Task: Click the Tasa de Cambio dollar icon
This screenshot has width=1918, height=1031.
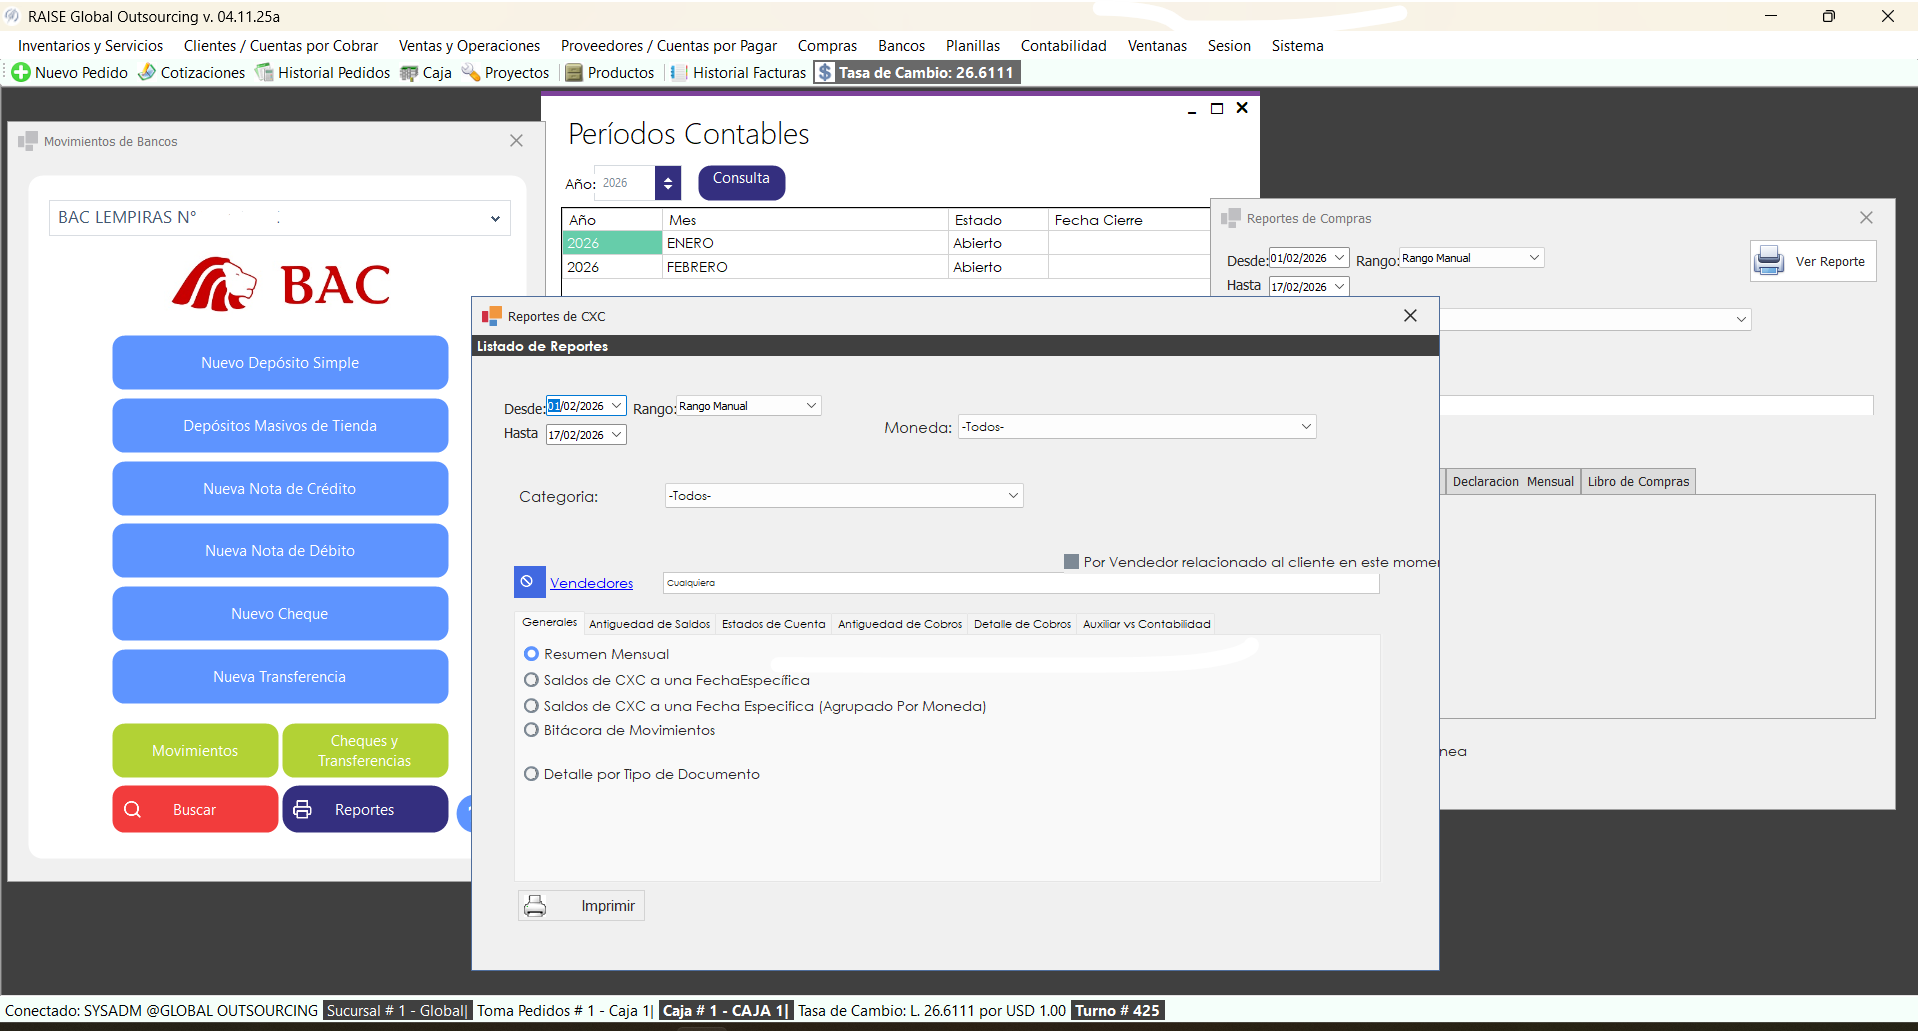Action: [x=825, y=73]
